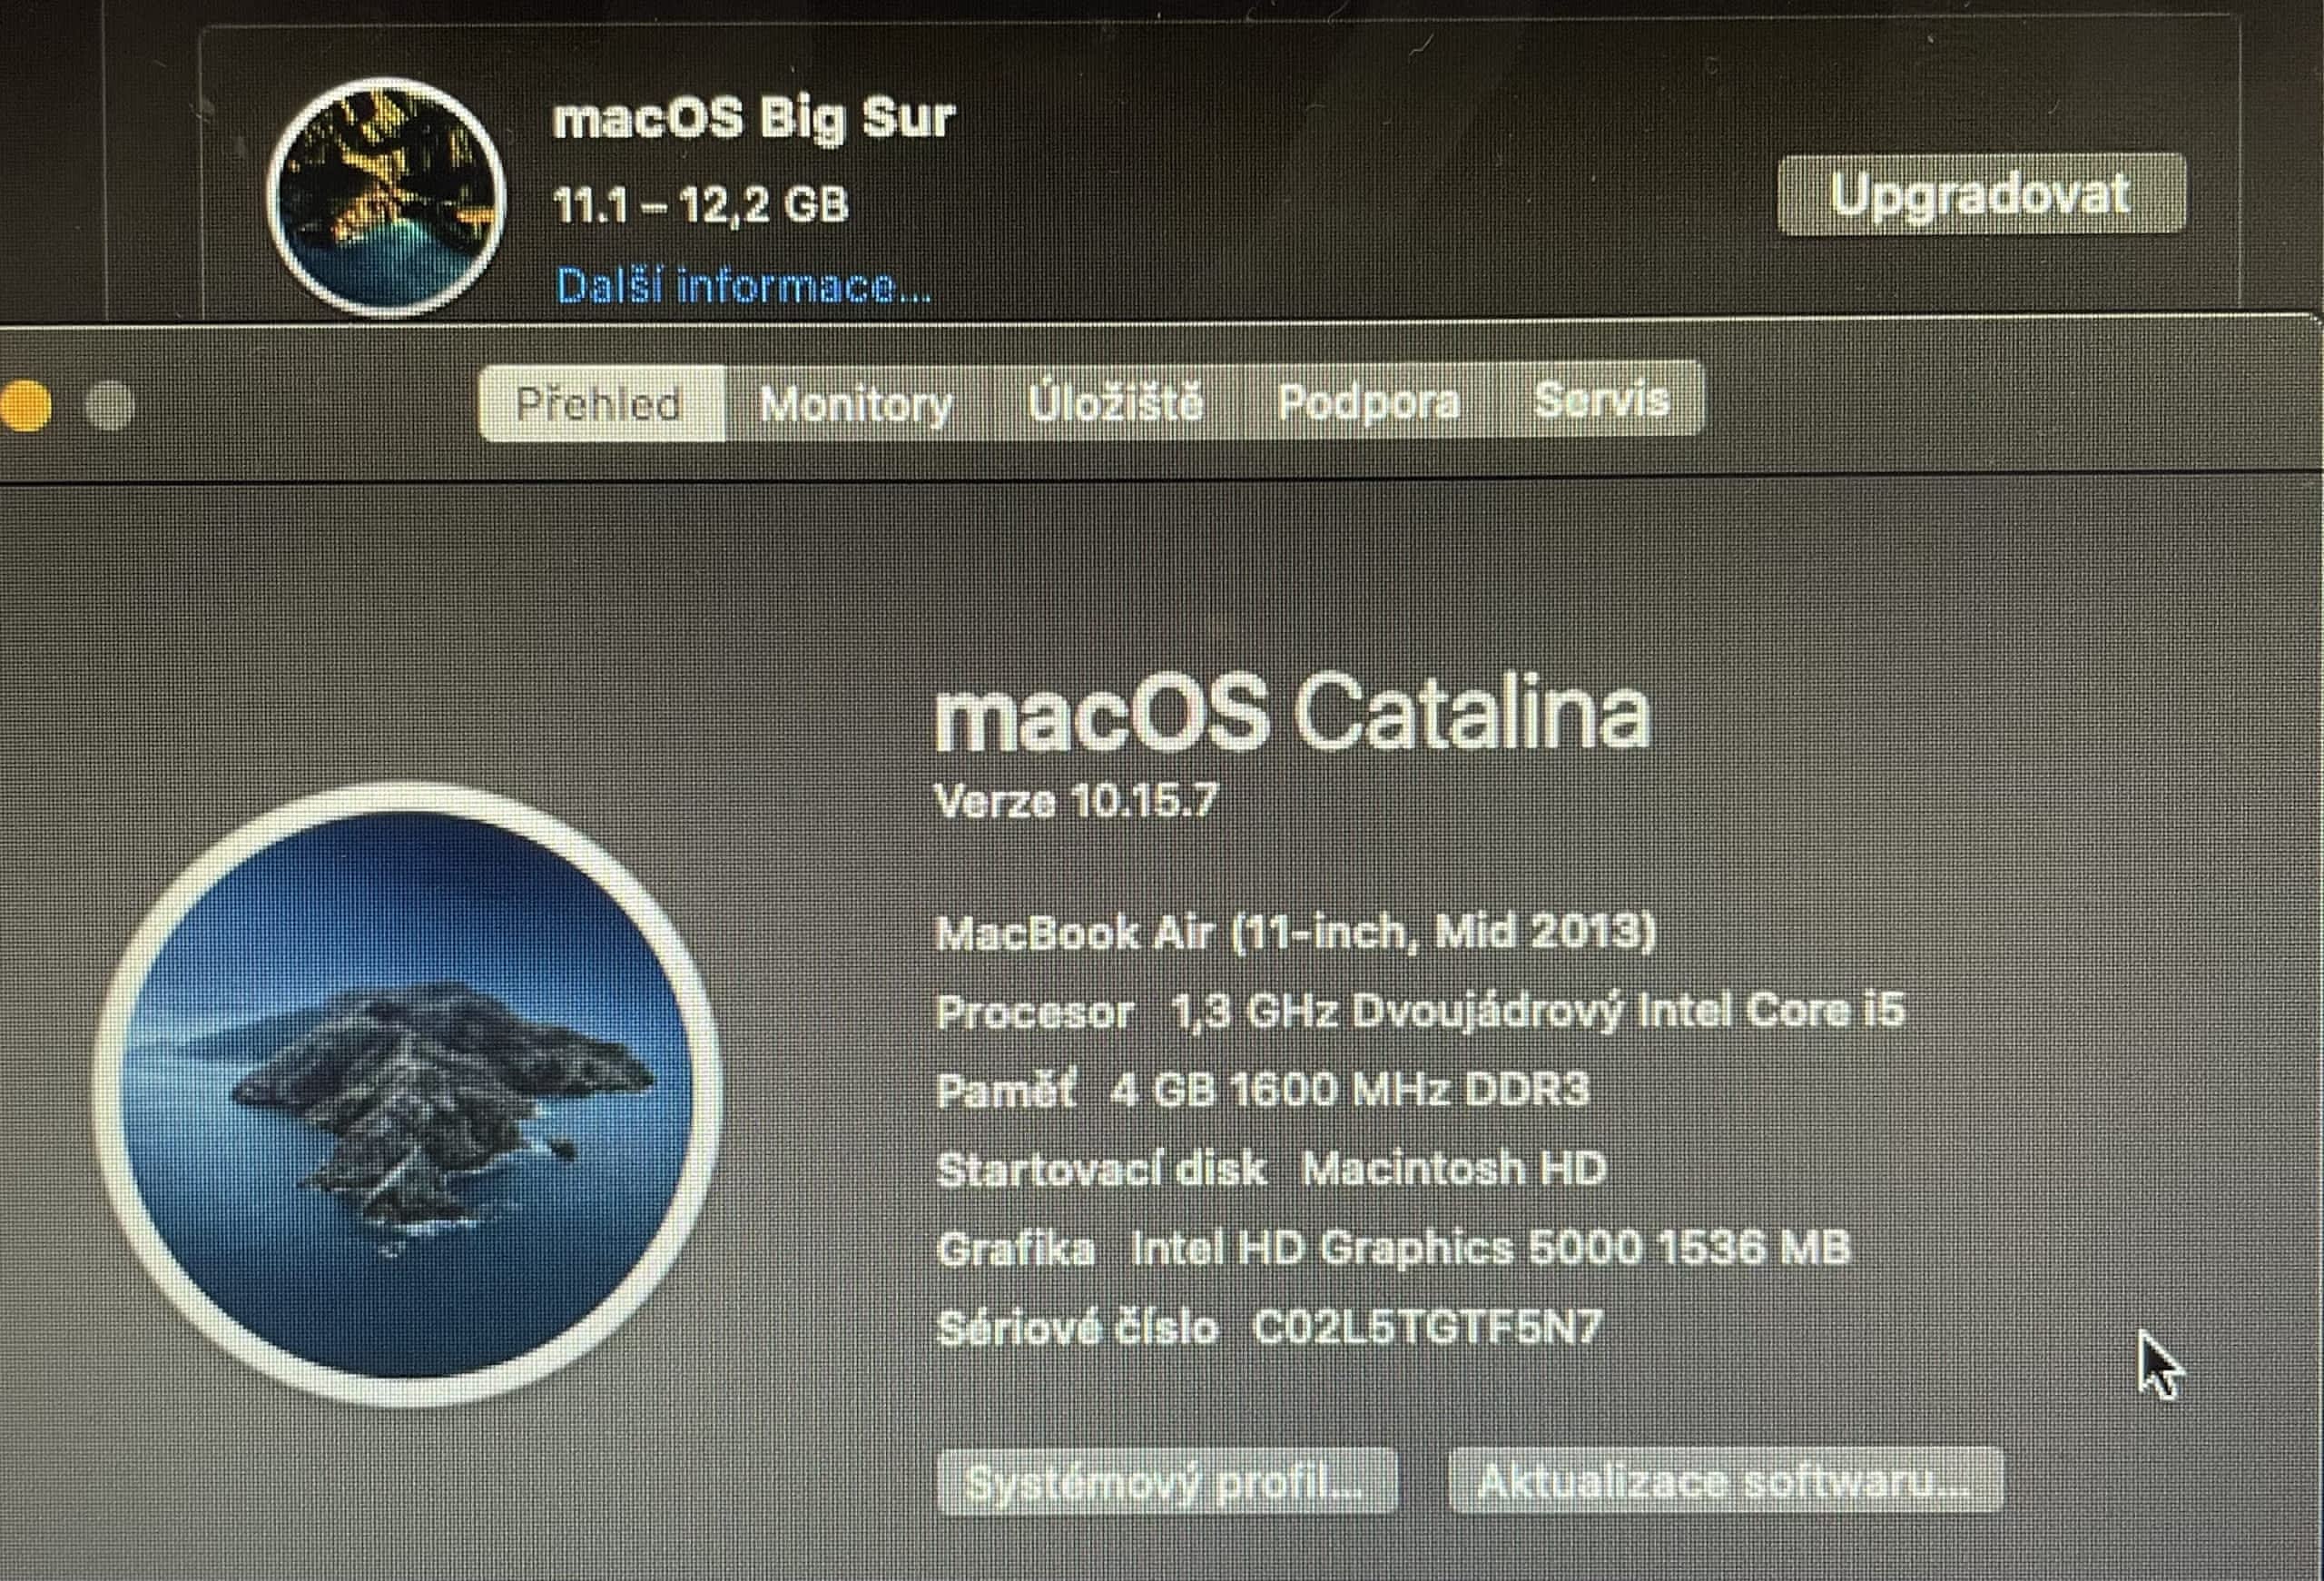Click the Verze 10.15.7 version text
The image size is (2324, 1581).
point(1075,800)
